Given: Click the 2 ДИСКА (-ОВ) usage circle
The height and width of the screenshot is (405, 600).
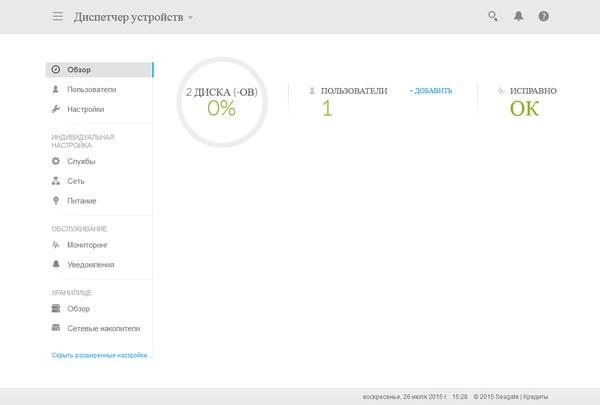Looking at the screenshot, I should click(x=222, y=102).
